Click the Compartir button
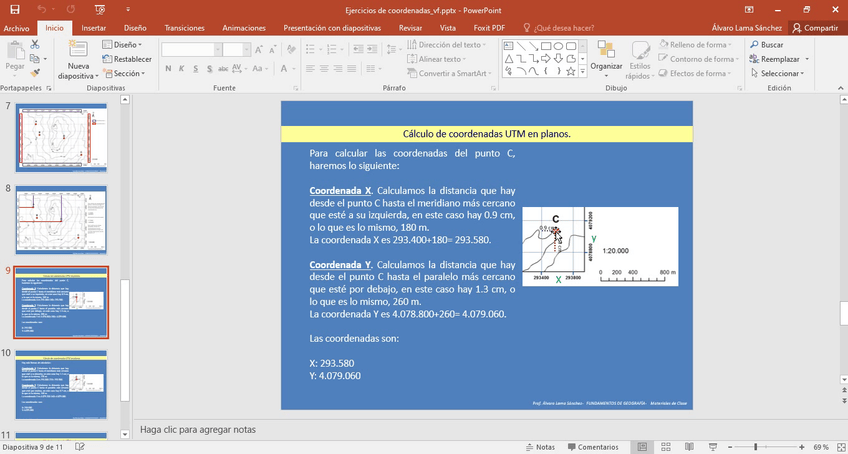Viewport: 848px width, 454px height. [x=815, y=28]
